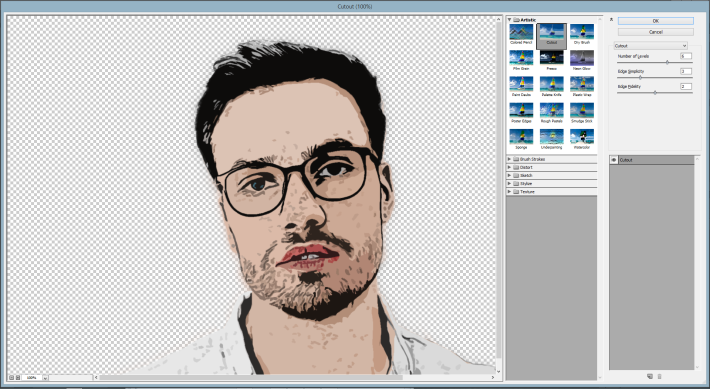Click the Number of Levels slider
The width and height of the screenshot is (710, 389).
[655, 62]
